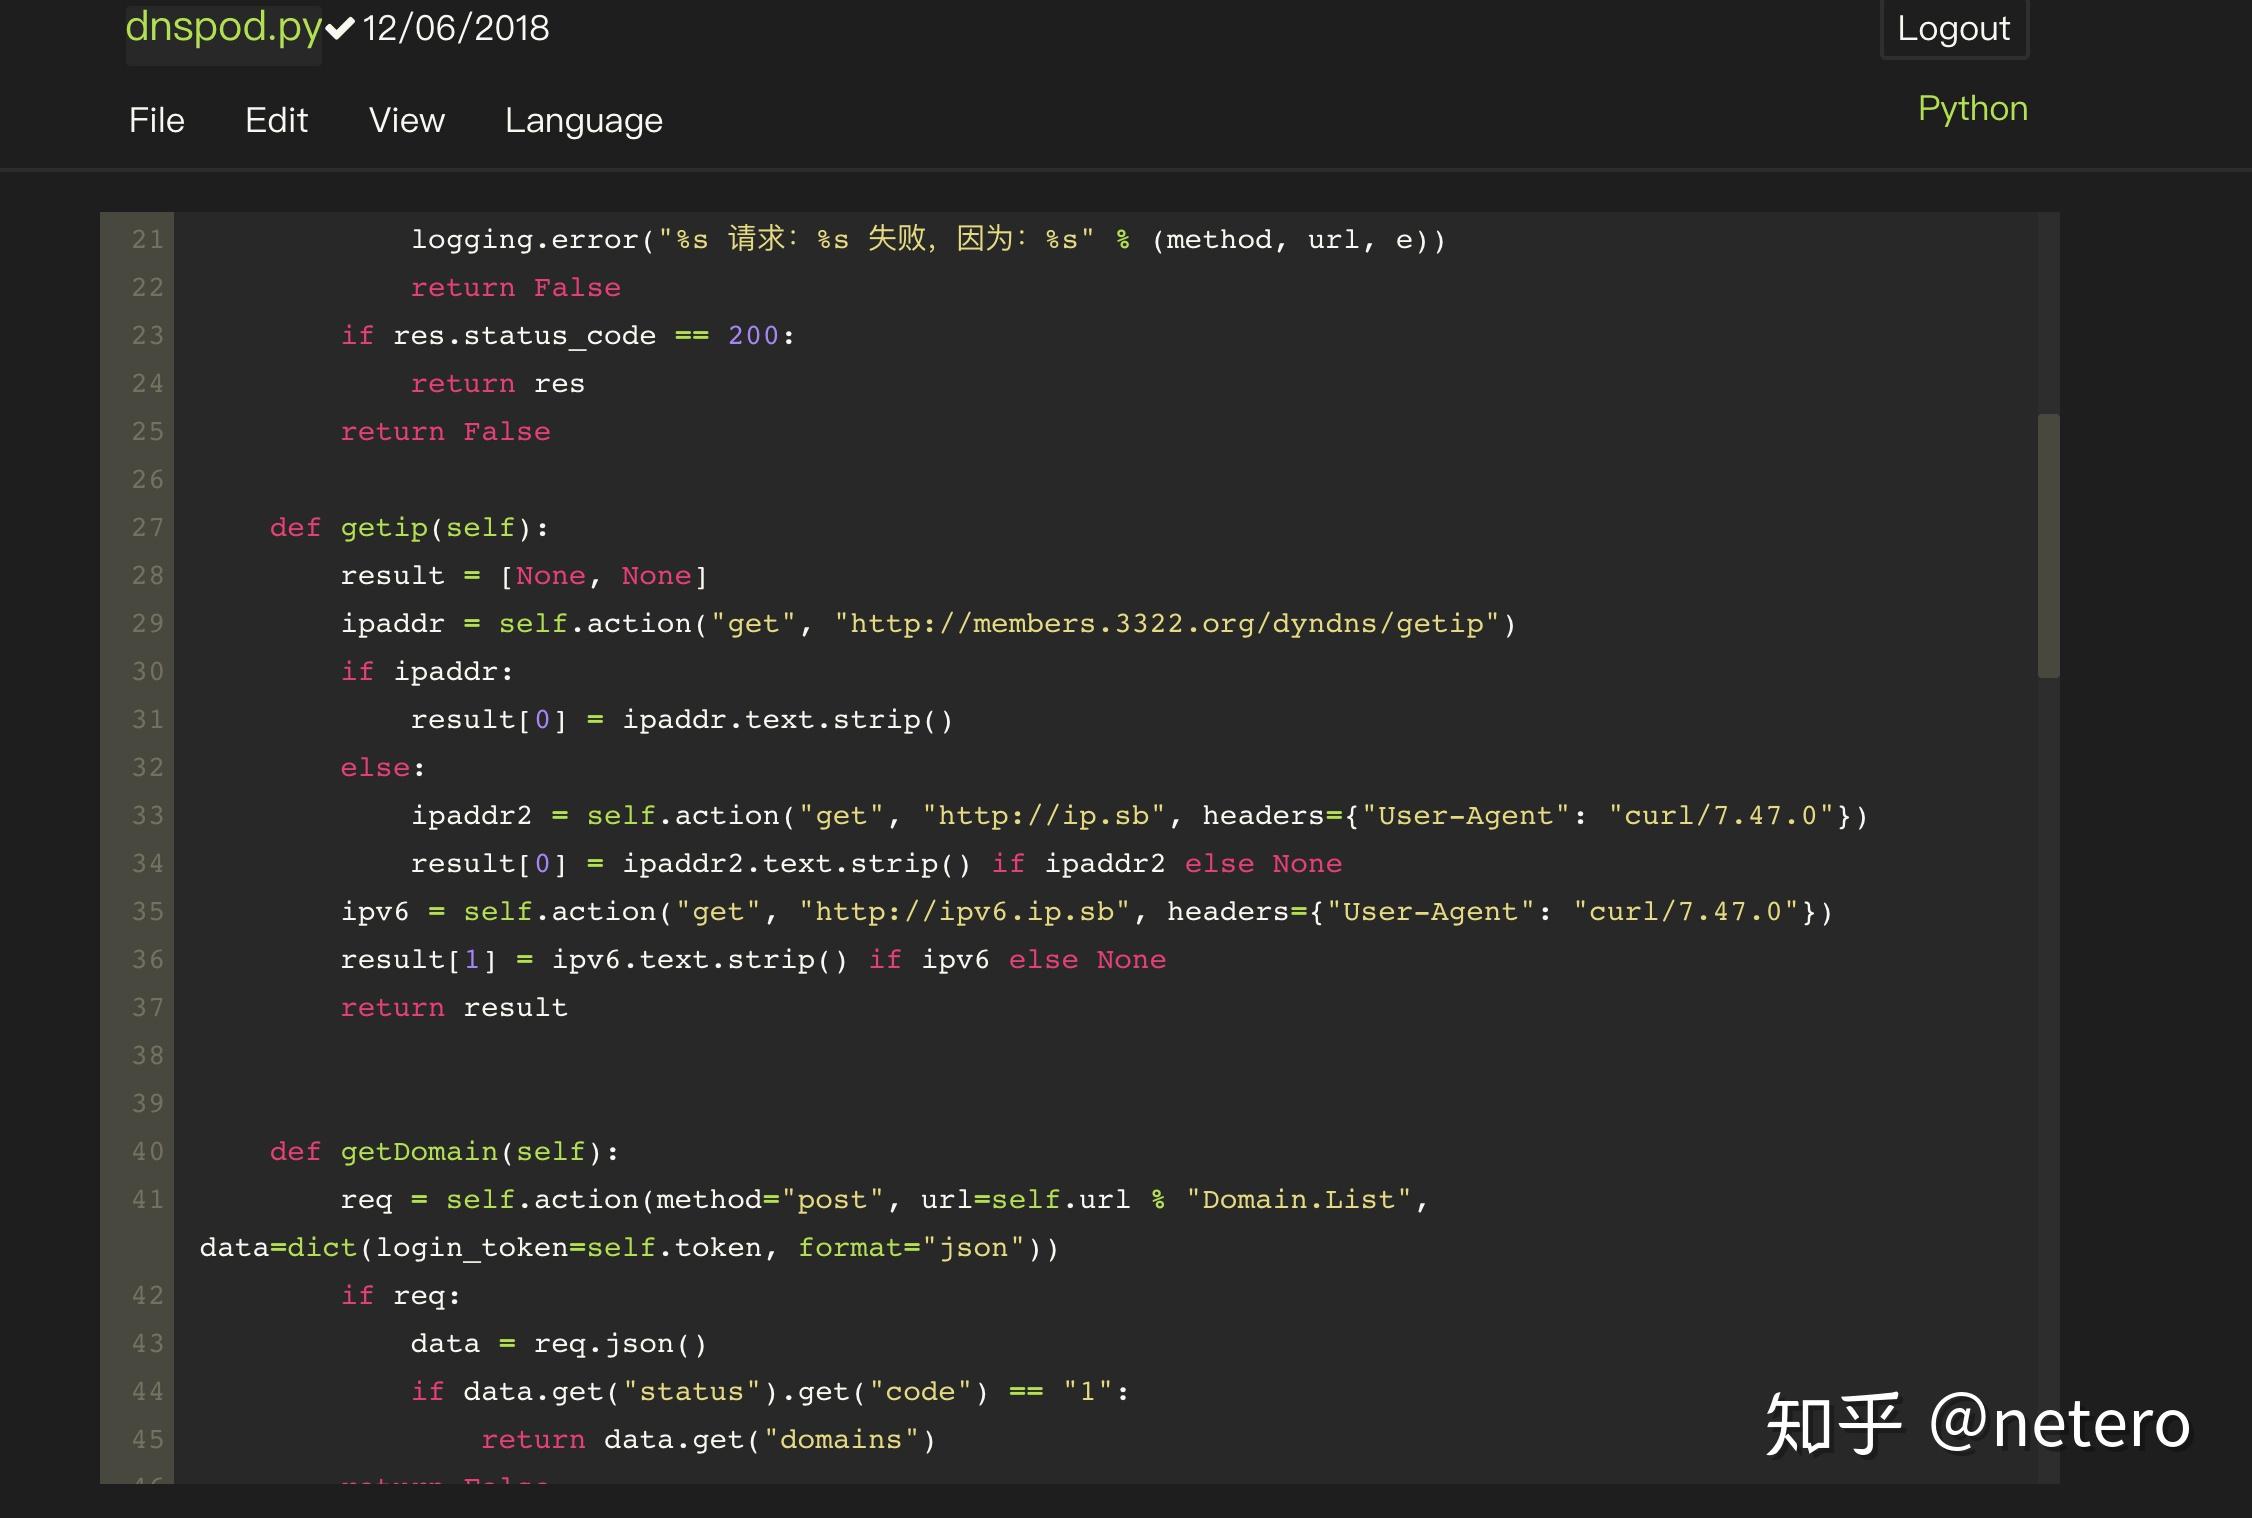Click the "http://ipv6.ip.sb" string
This screenshot has height=1518, width=2252.
[x=965, y=912]
